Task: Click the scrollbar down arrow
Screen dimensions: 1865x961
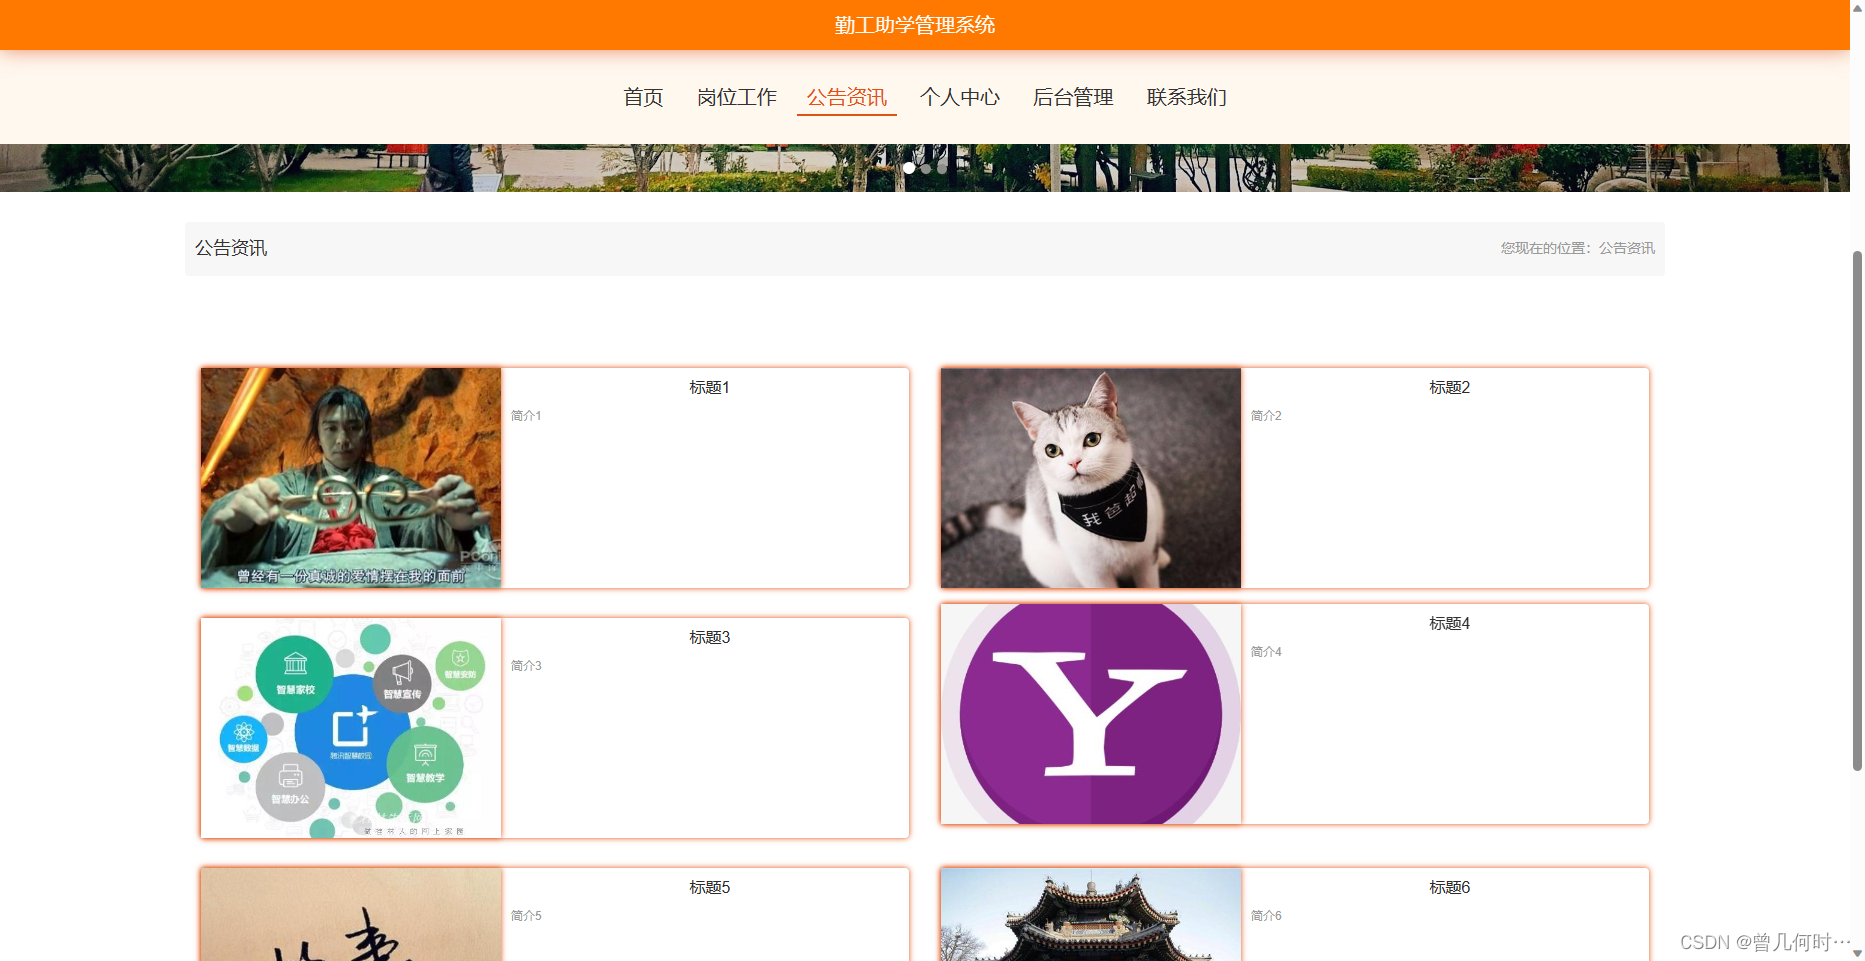Action: (x=1857, y=954)
